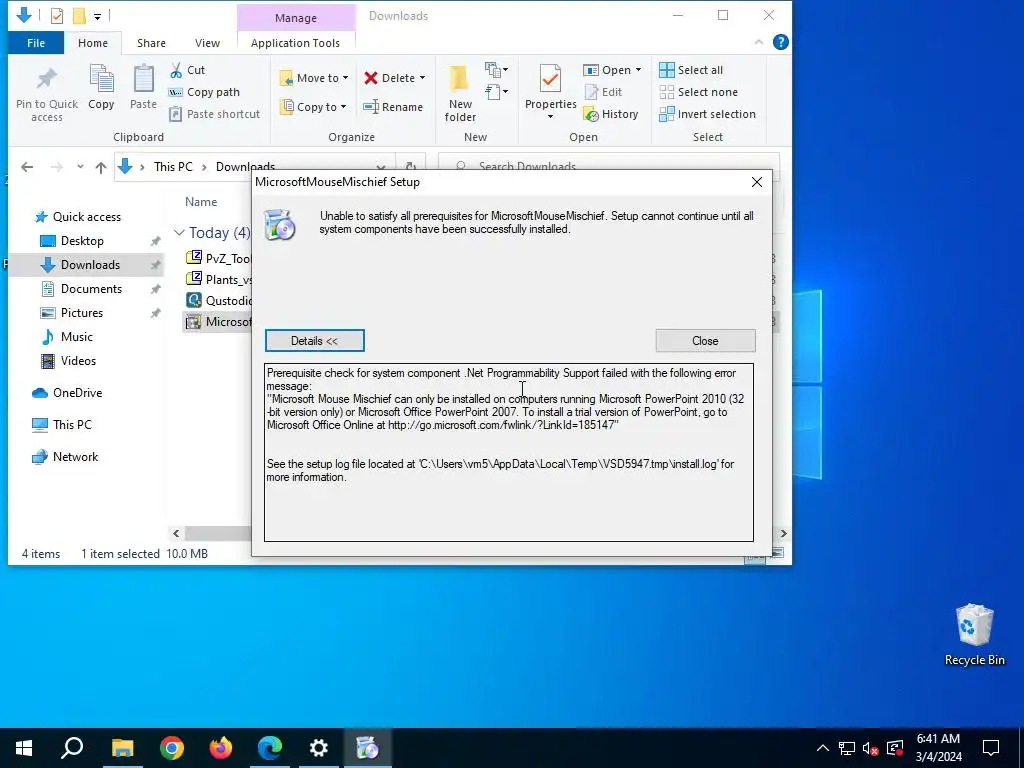Open taskbar Search
The height and width of the screenshot is (768, 1024).
72,748
